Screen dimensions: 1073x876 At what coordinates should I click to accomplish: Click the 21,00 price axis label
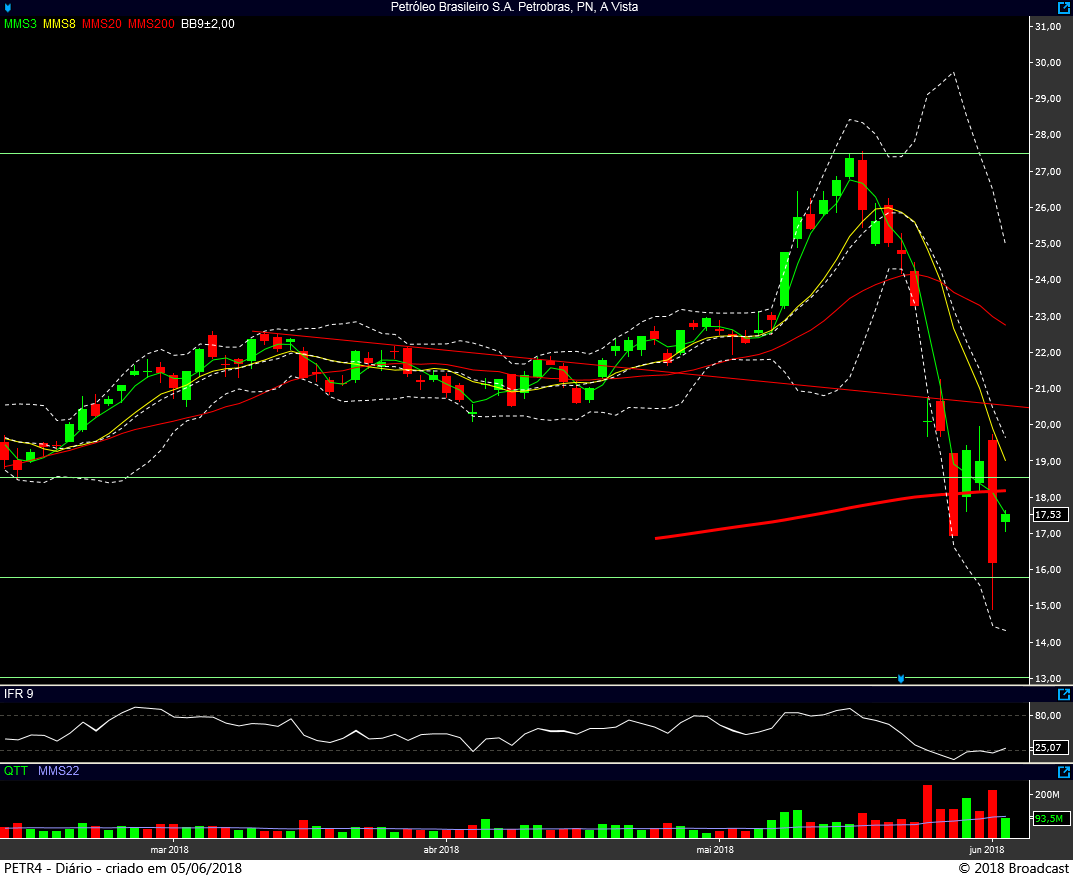click(1048, 389)
